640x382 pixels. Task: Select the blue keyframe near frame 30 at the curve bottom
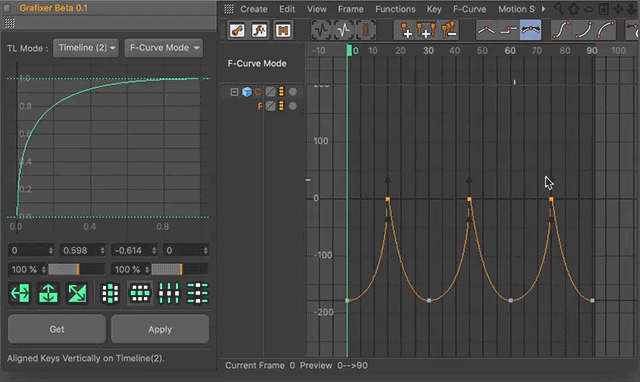click(429, 300)
